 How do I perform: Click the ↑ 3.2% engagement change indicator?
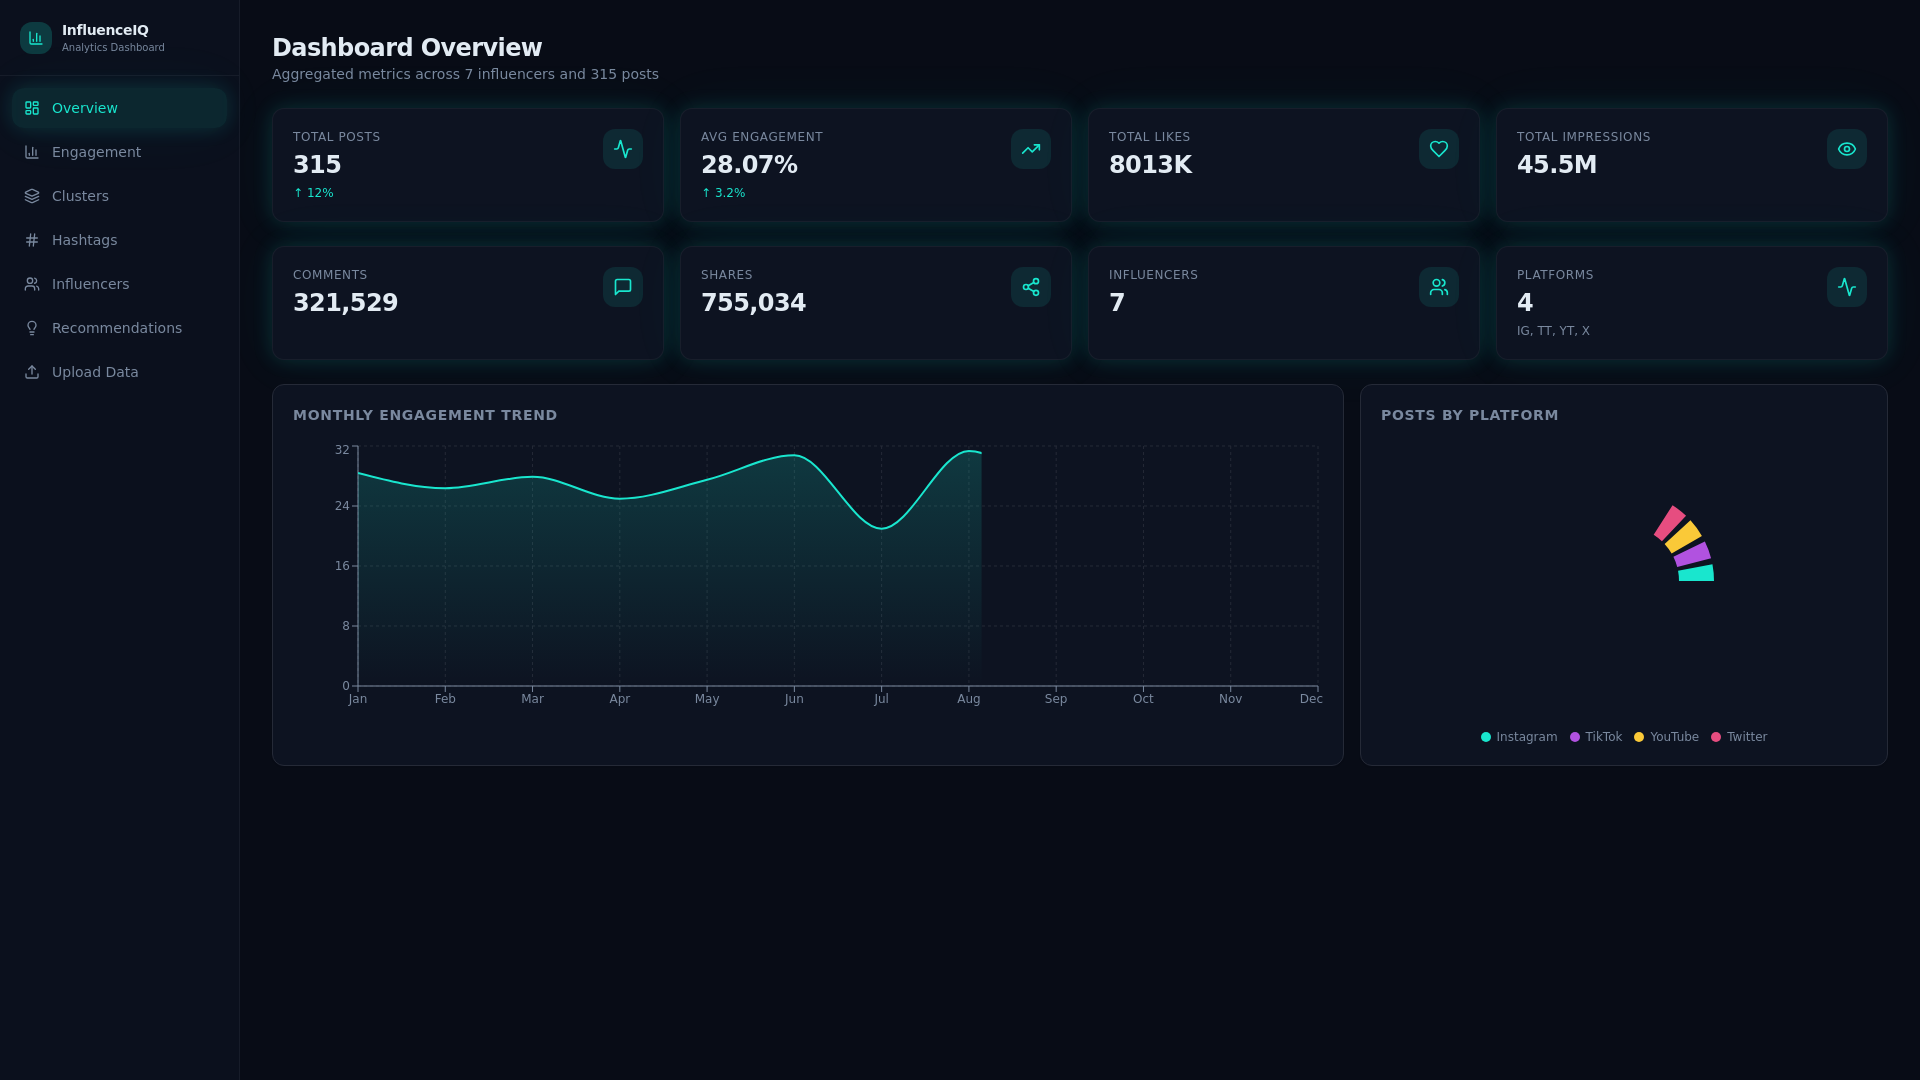tap(723, 193)
